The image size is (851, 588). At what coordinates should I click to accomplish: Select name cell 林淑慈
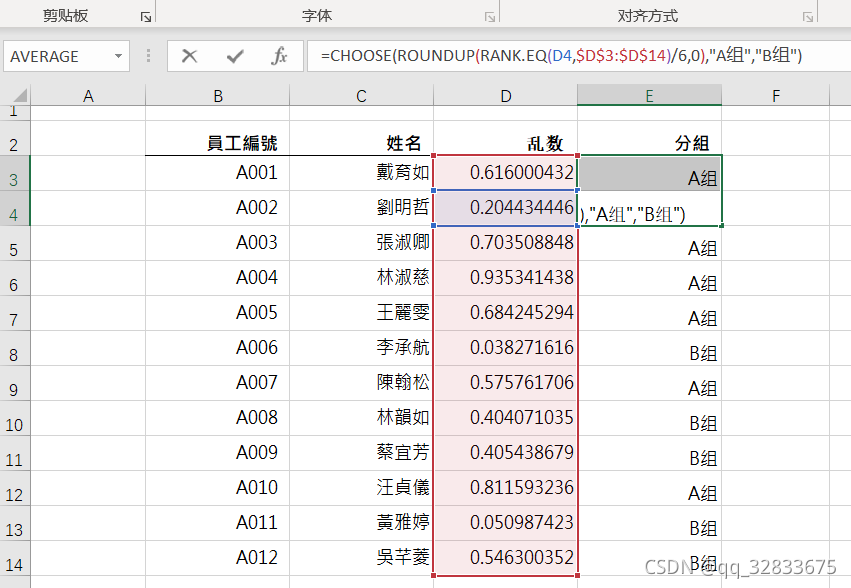pyautogui.click(x=361, y=278)
